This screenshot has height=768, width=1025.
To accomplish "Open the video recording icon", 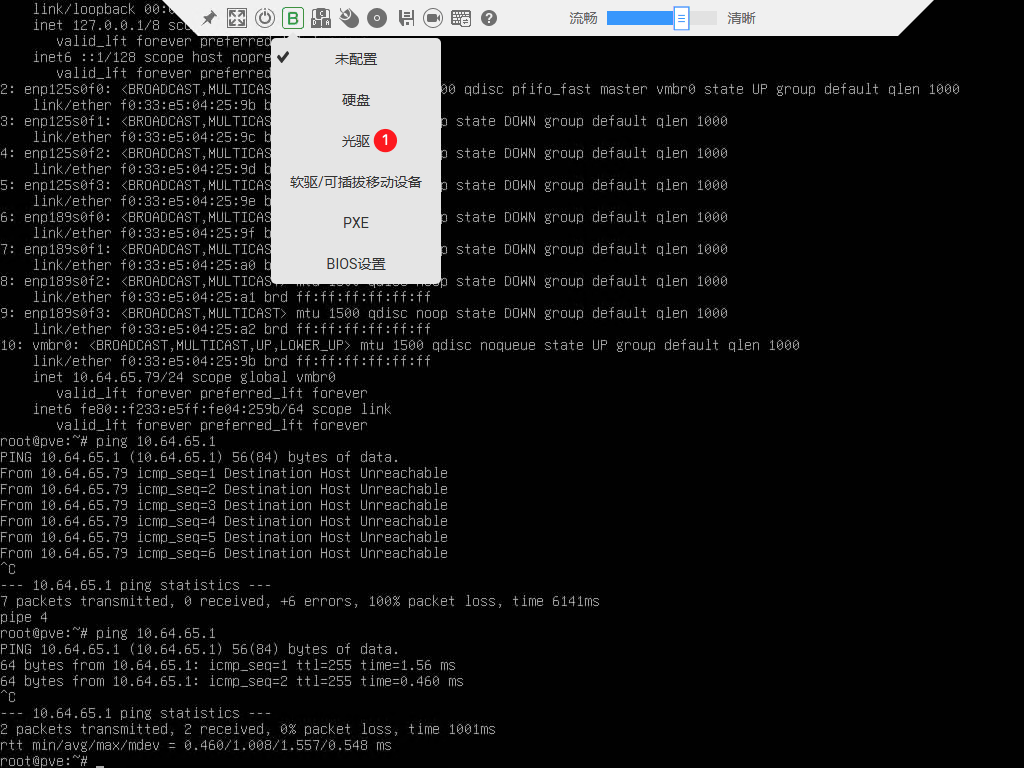I will point(434,17).
